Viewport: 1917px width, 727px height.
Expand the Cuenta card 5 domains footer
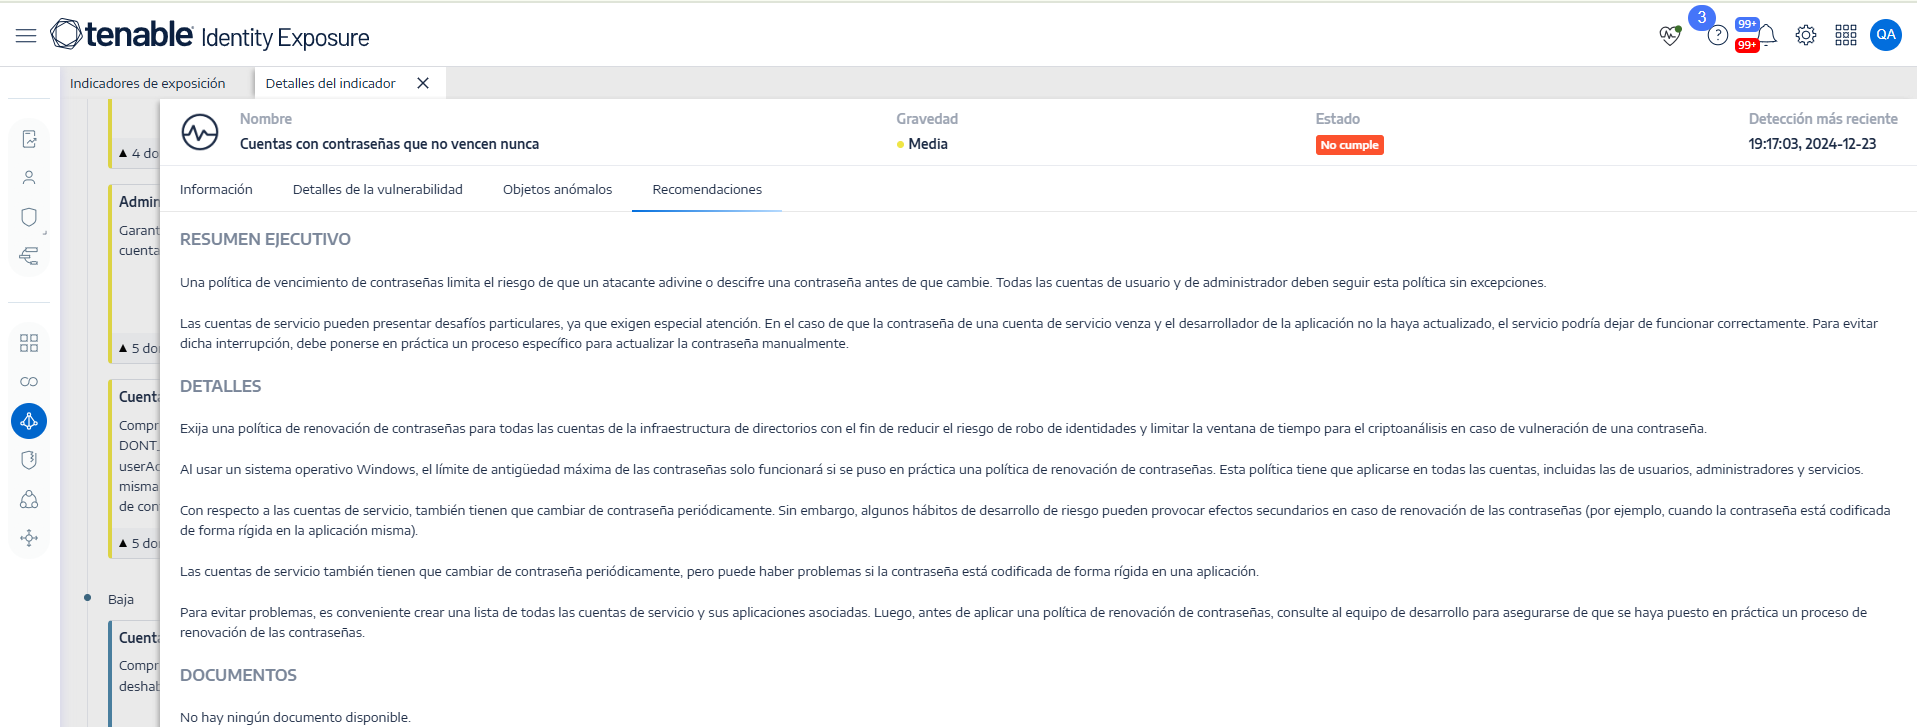click(138, 543)
